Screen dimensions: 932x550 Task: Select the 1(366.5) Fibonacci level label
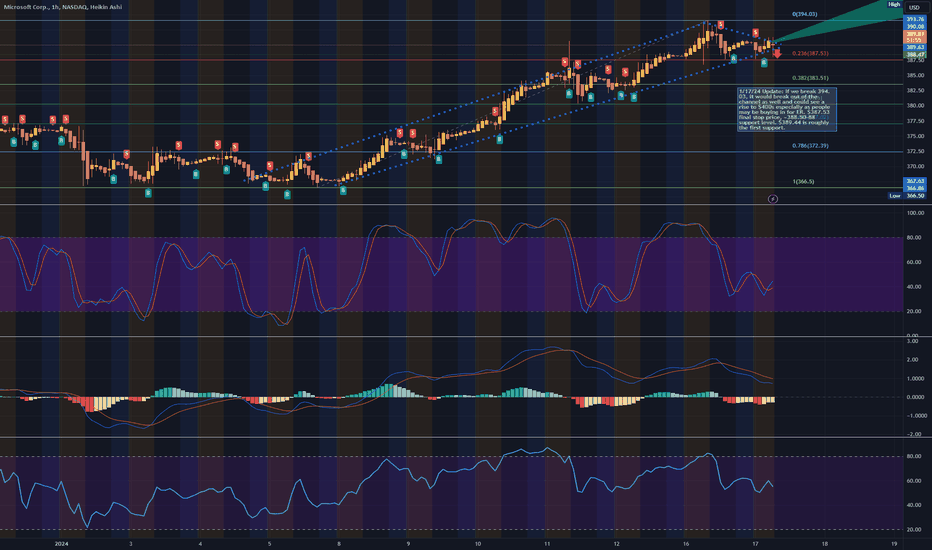803,182
